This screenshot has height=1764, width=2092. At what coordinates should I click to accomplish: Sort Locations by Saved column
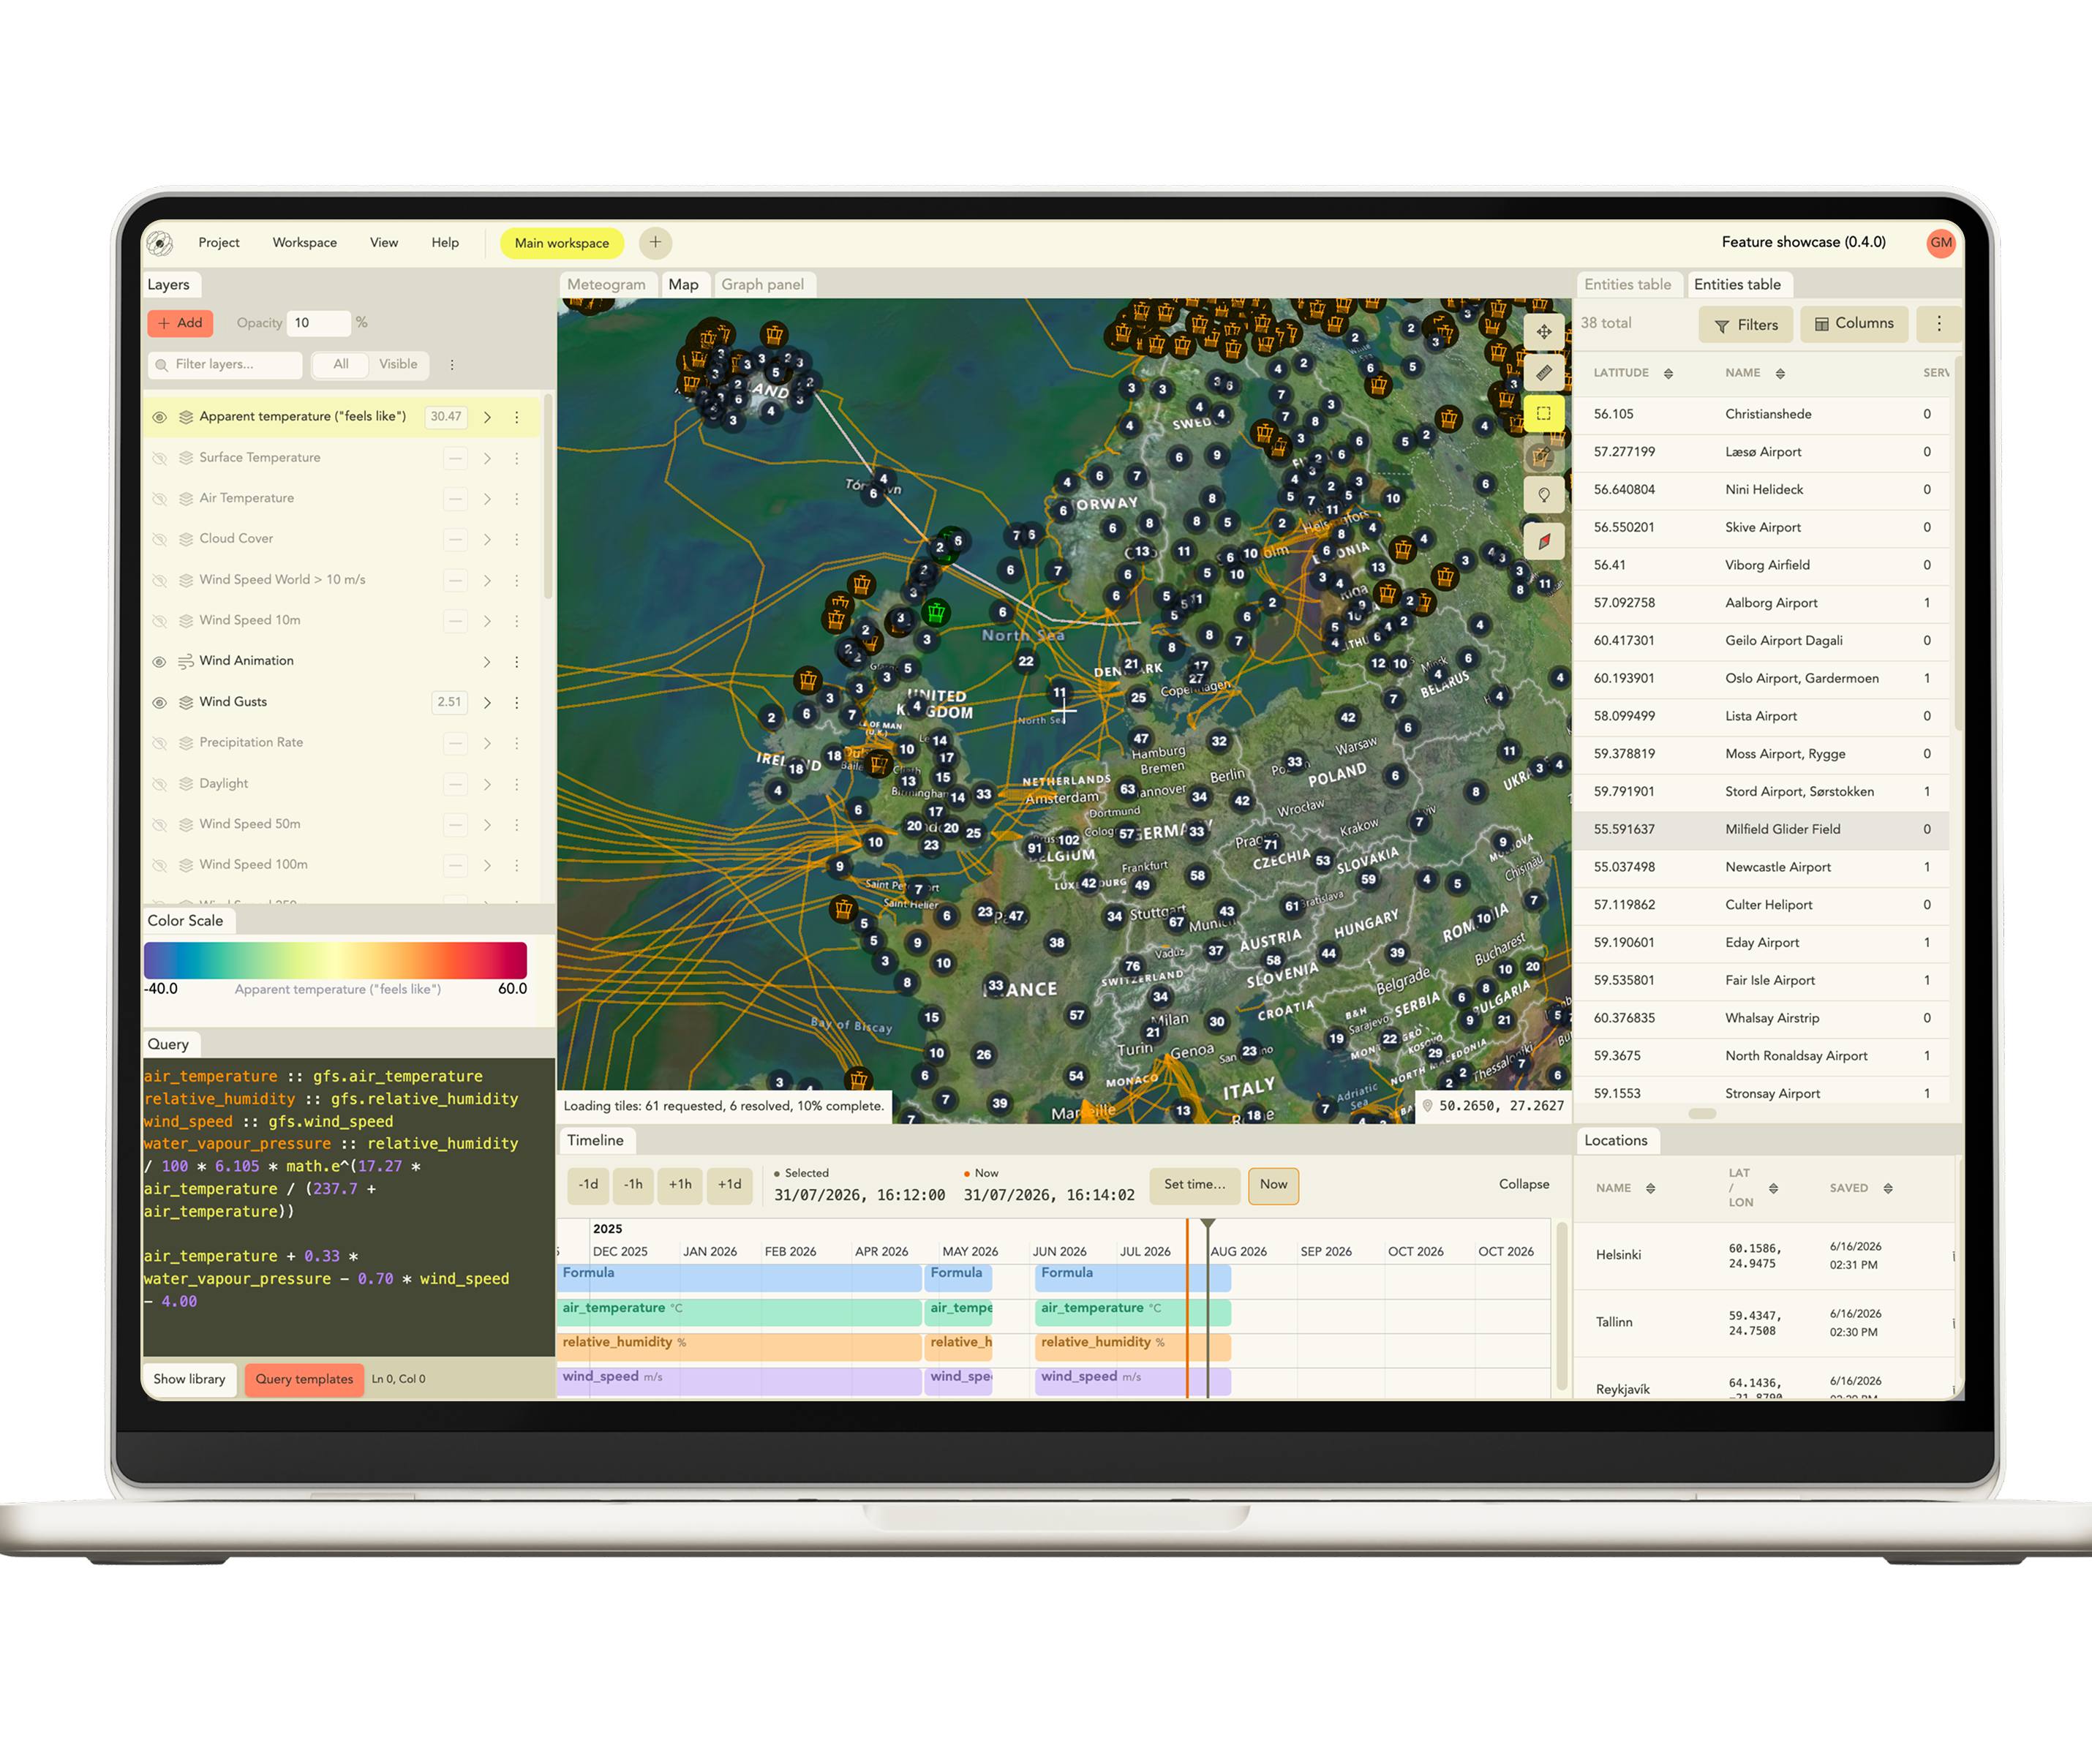(1888, 1188)
